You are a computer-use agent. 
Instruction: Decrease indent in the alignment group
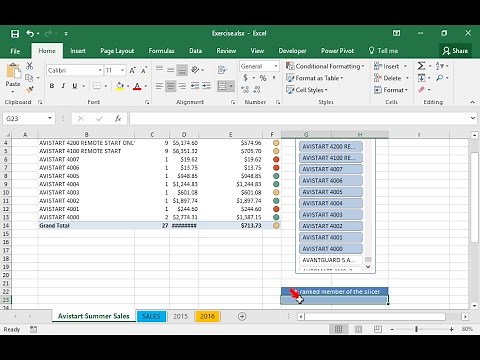195,86
